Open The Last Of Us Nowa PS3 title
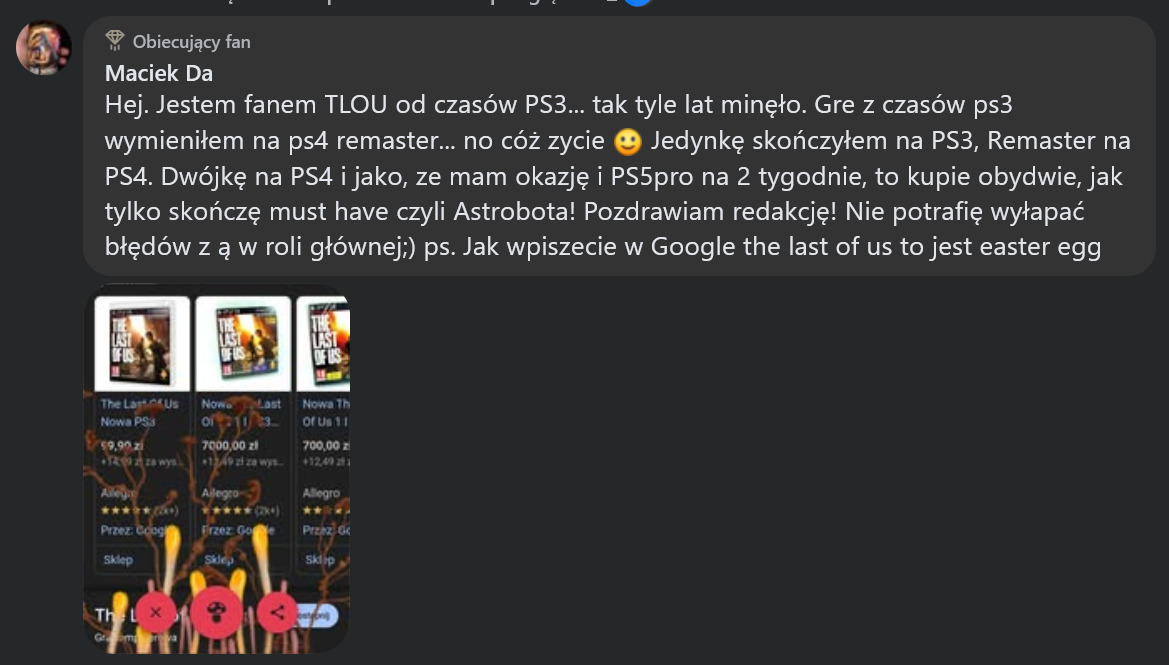Viewport: 1169px width, 665px height. click(x=139, y=412)
